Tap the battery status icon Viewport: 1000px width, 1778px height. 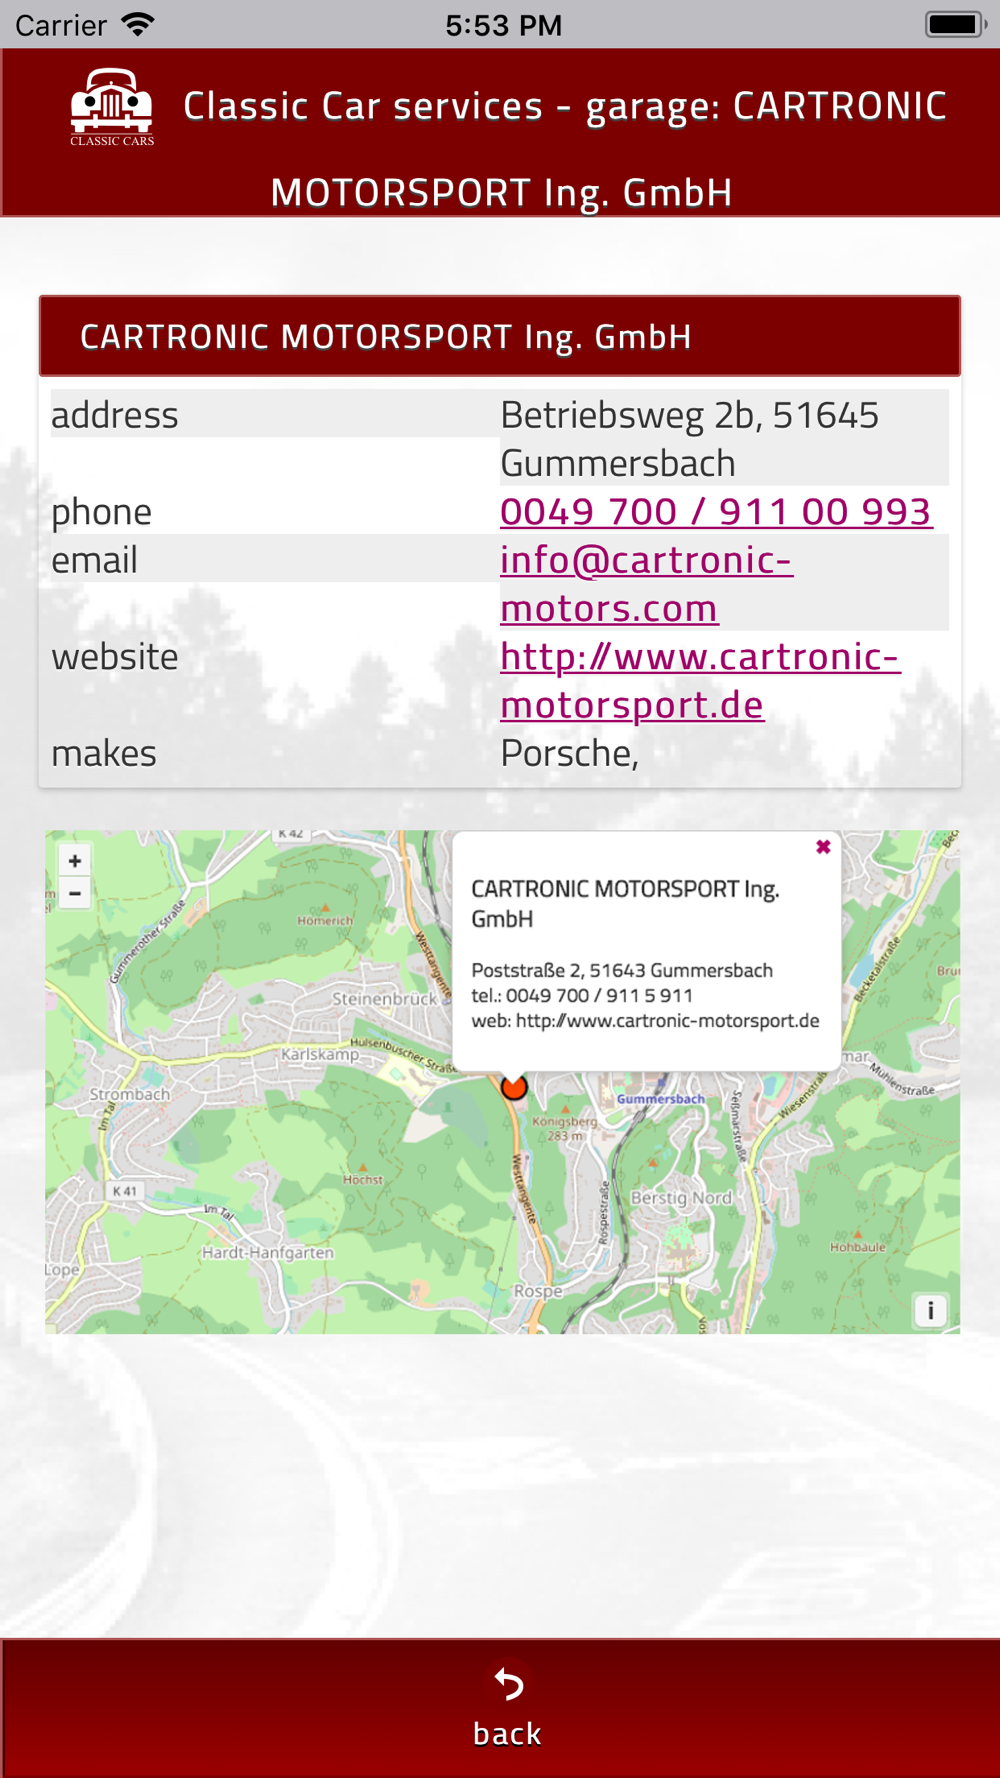point(956,24)
